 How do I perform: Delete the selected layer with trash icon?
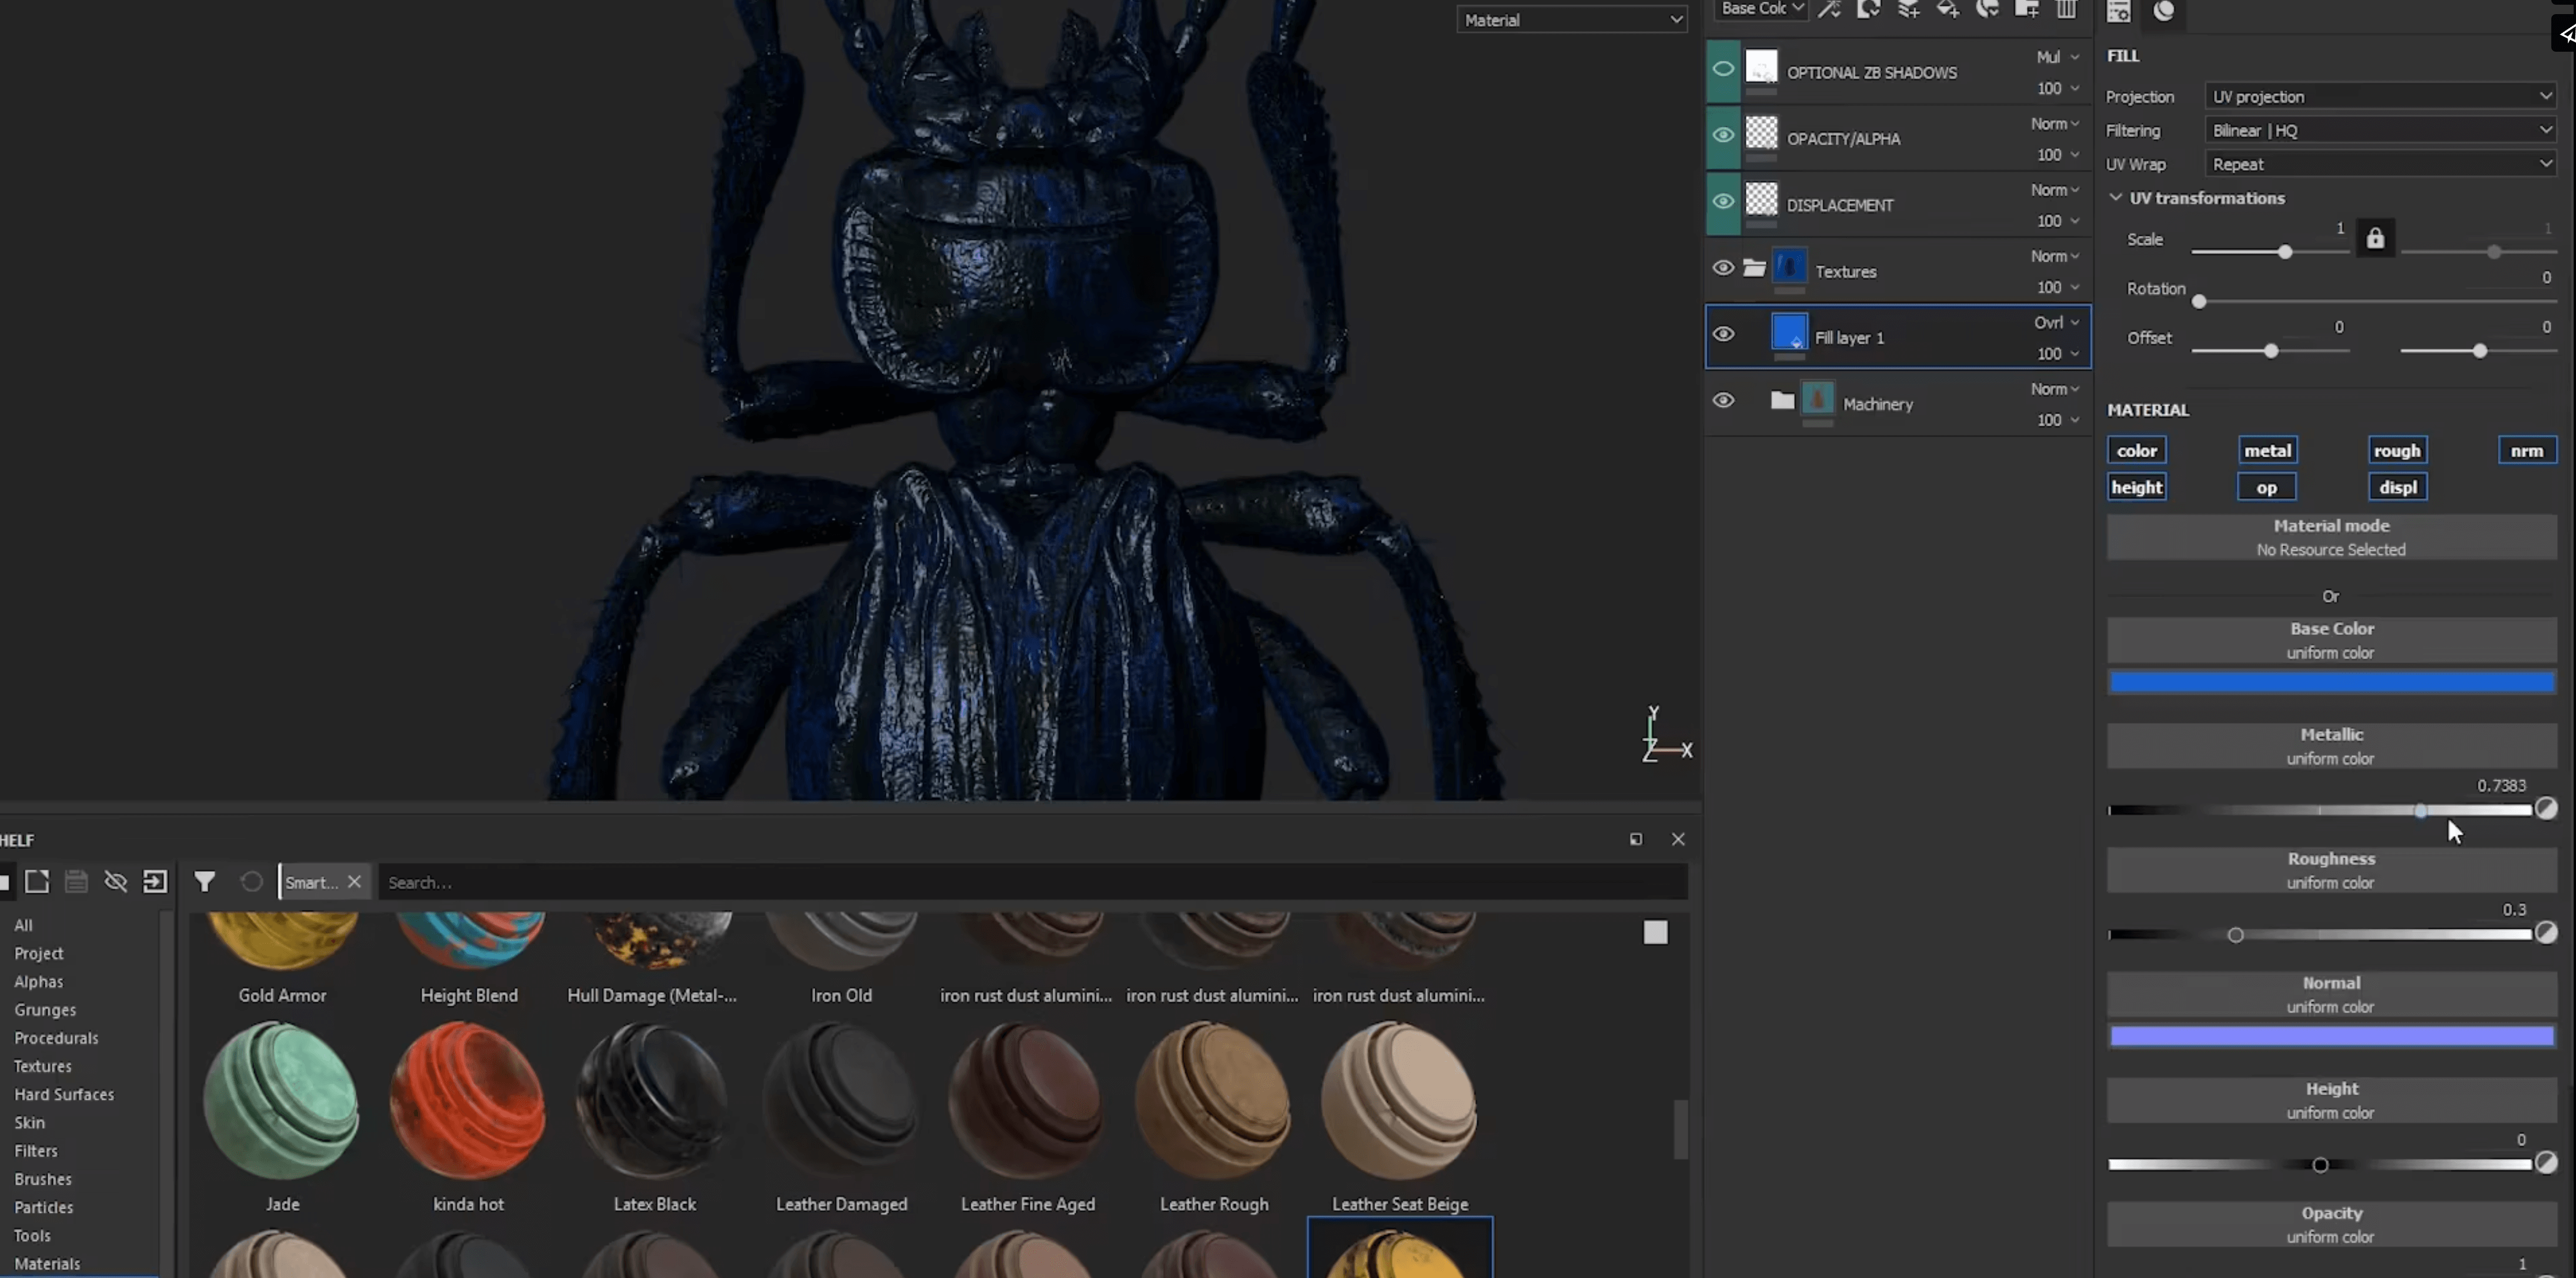(x=2067, y=9)
